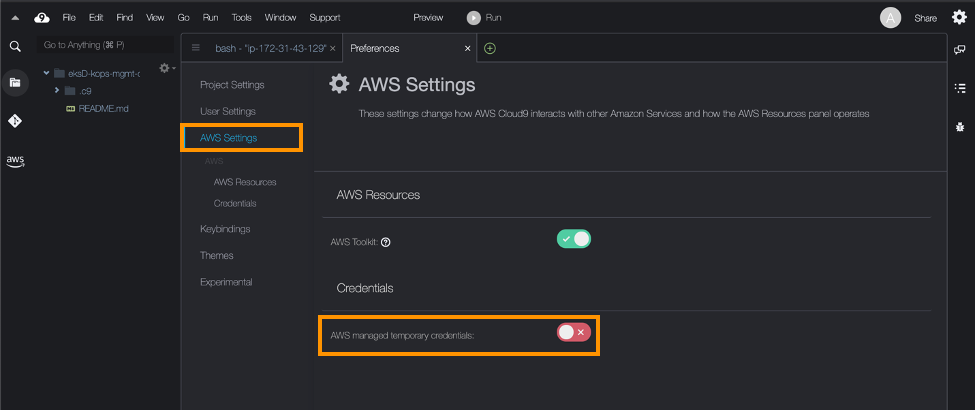
Task: Open the Debugger bug icon panel
Action: tap(960, 127)
